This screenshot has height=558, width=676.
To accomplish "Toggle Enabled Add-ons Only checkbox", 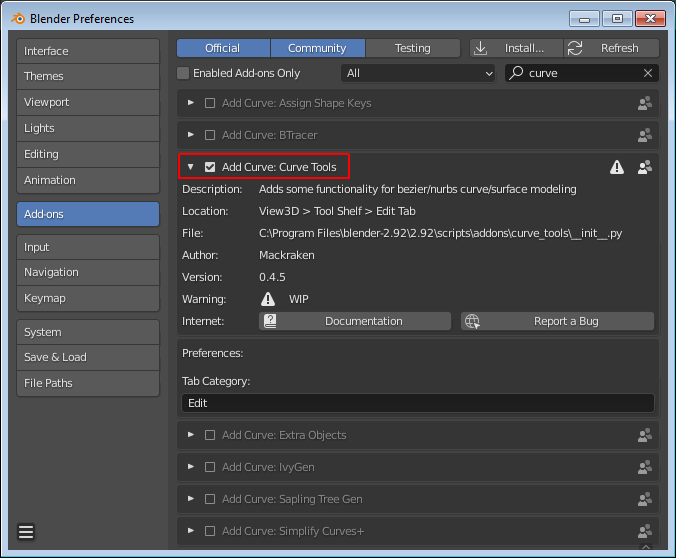I will pyautogui.click(x=183, y=73).
